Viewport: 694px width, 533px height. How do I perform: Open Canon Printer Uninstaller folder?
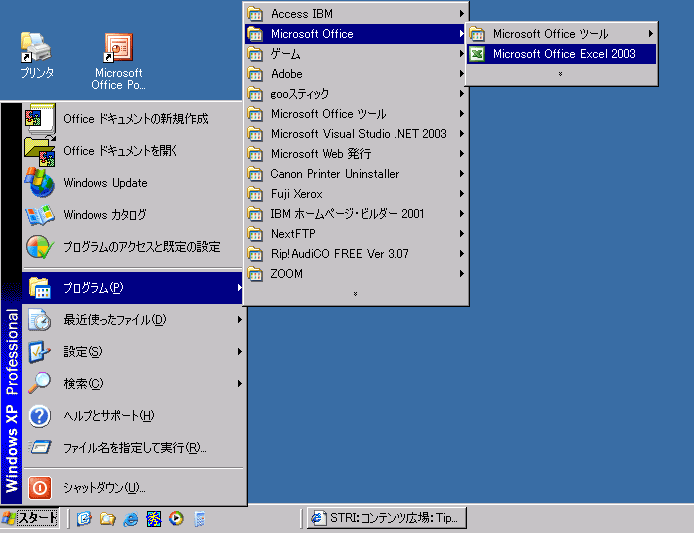[x=356, y=174]
